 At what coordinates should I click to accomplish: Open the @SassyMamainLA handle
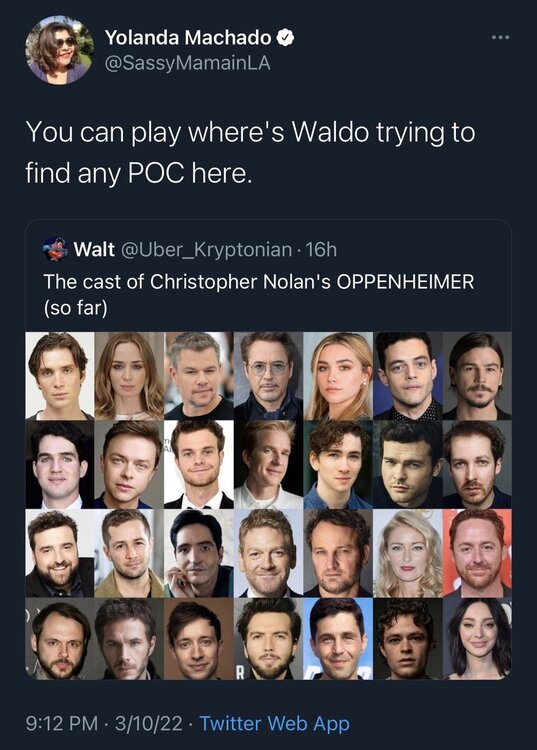click(187, 64)
